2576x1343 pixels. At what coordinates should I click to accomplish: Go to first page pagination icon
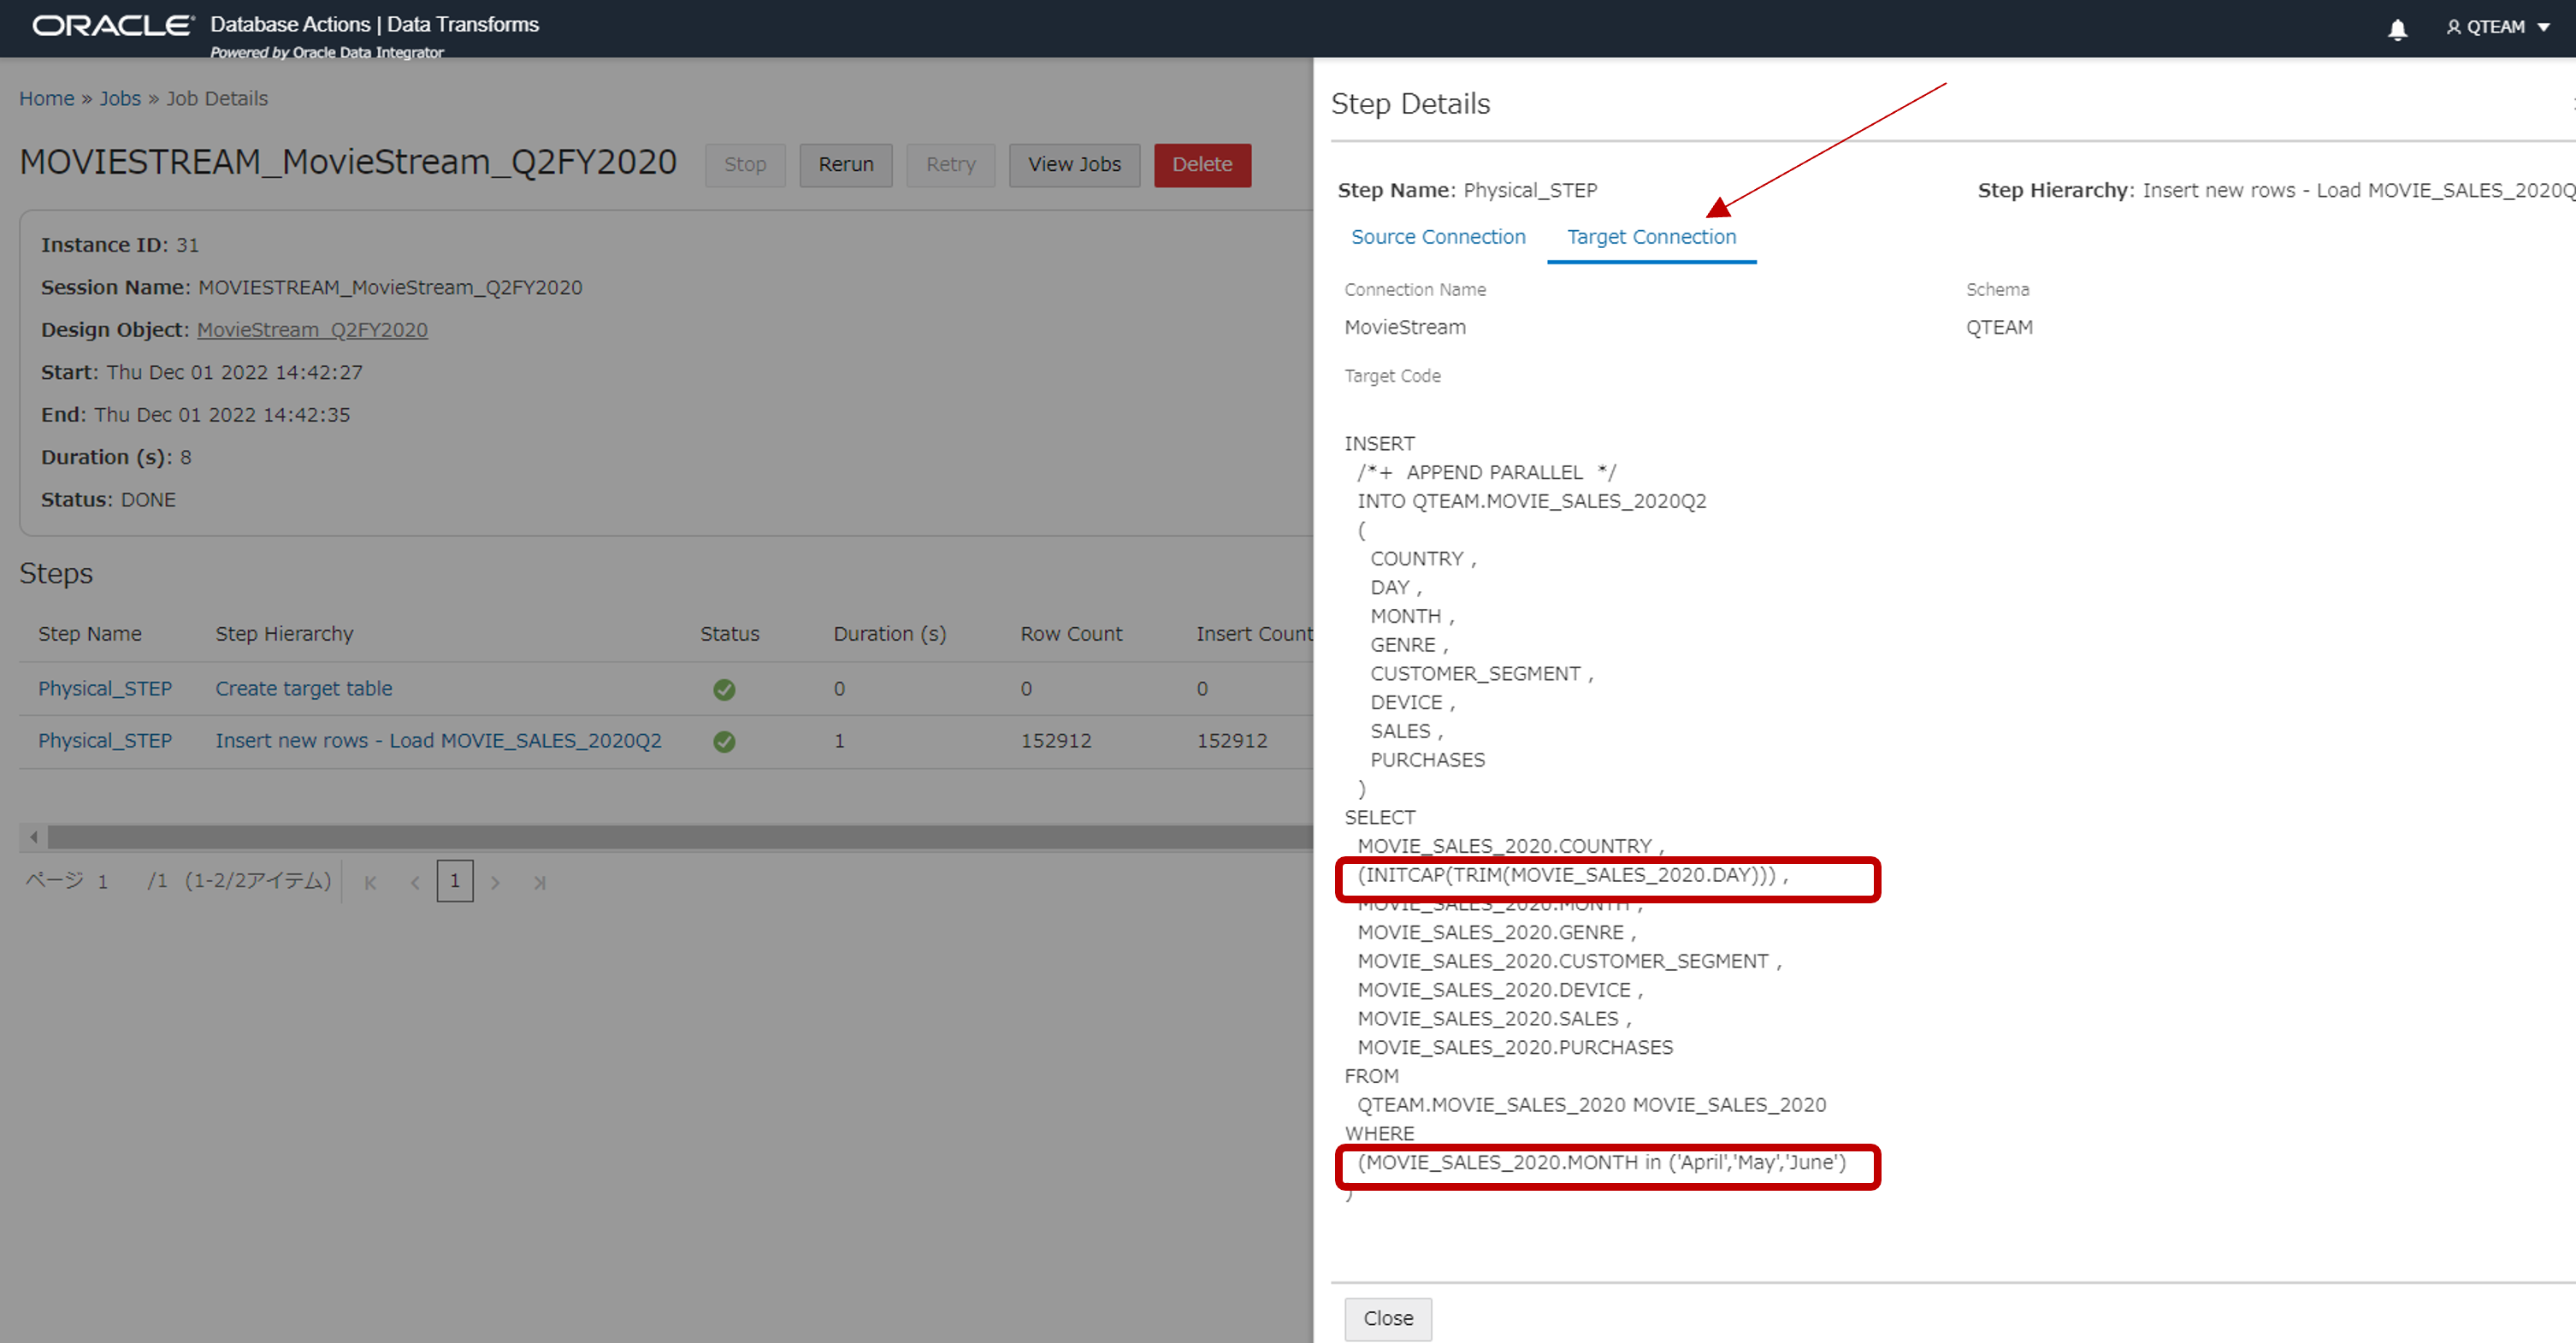[x=370, y=882]
